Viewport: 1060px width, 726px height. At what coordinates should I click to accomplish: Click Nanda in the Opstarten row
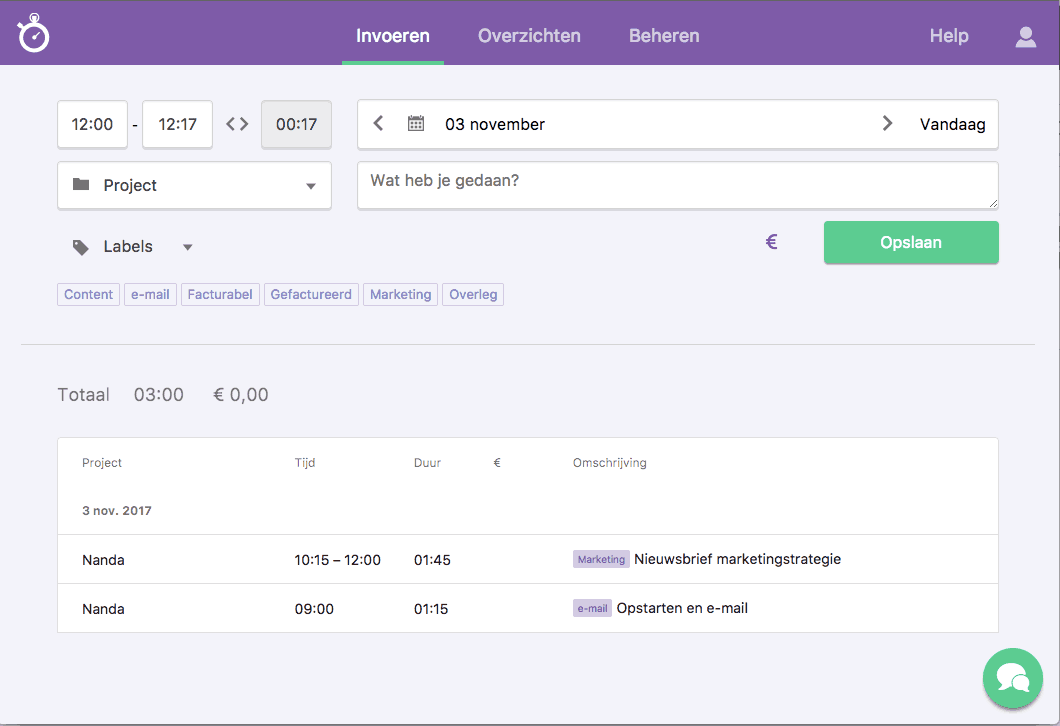(x=103, y=609)
